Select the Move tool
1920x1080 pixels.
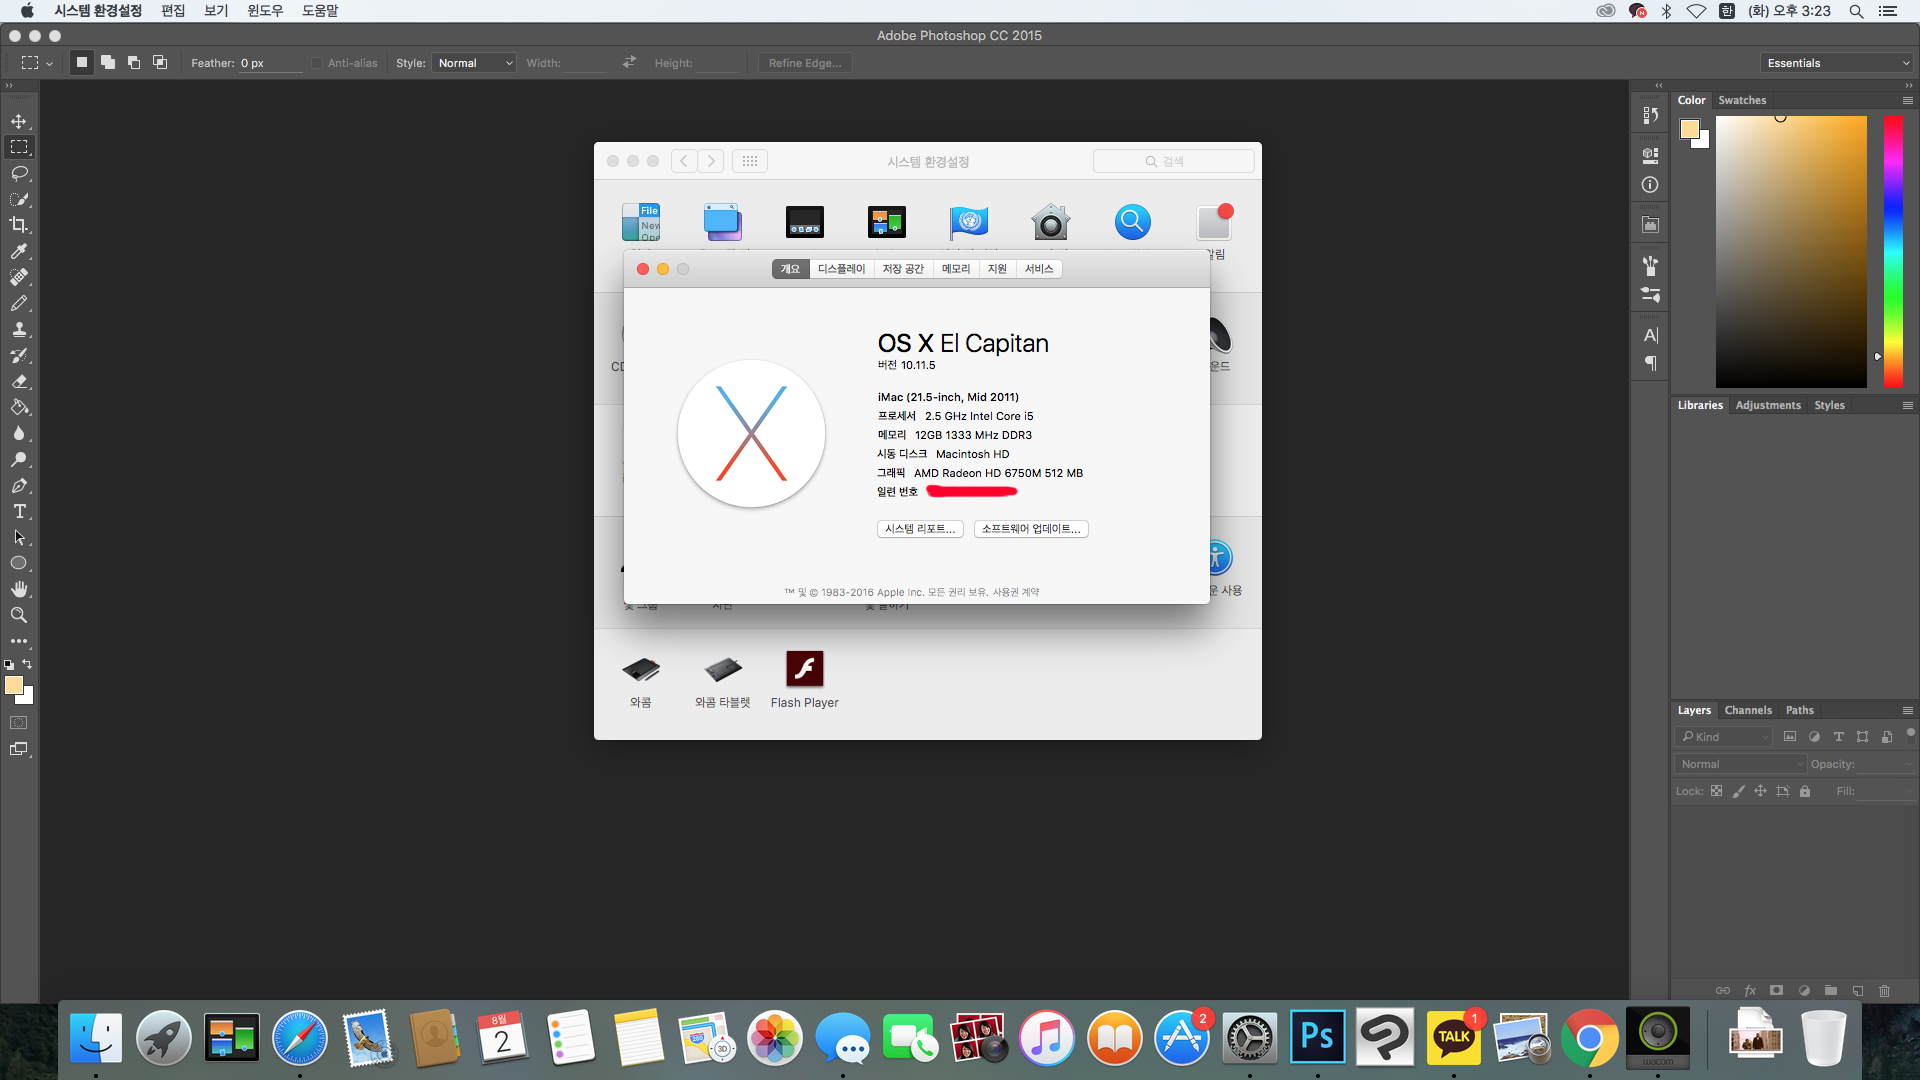19,121
